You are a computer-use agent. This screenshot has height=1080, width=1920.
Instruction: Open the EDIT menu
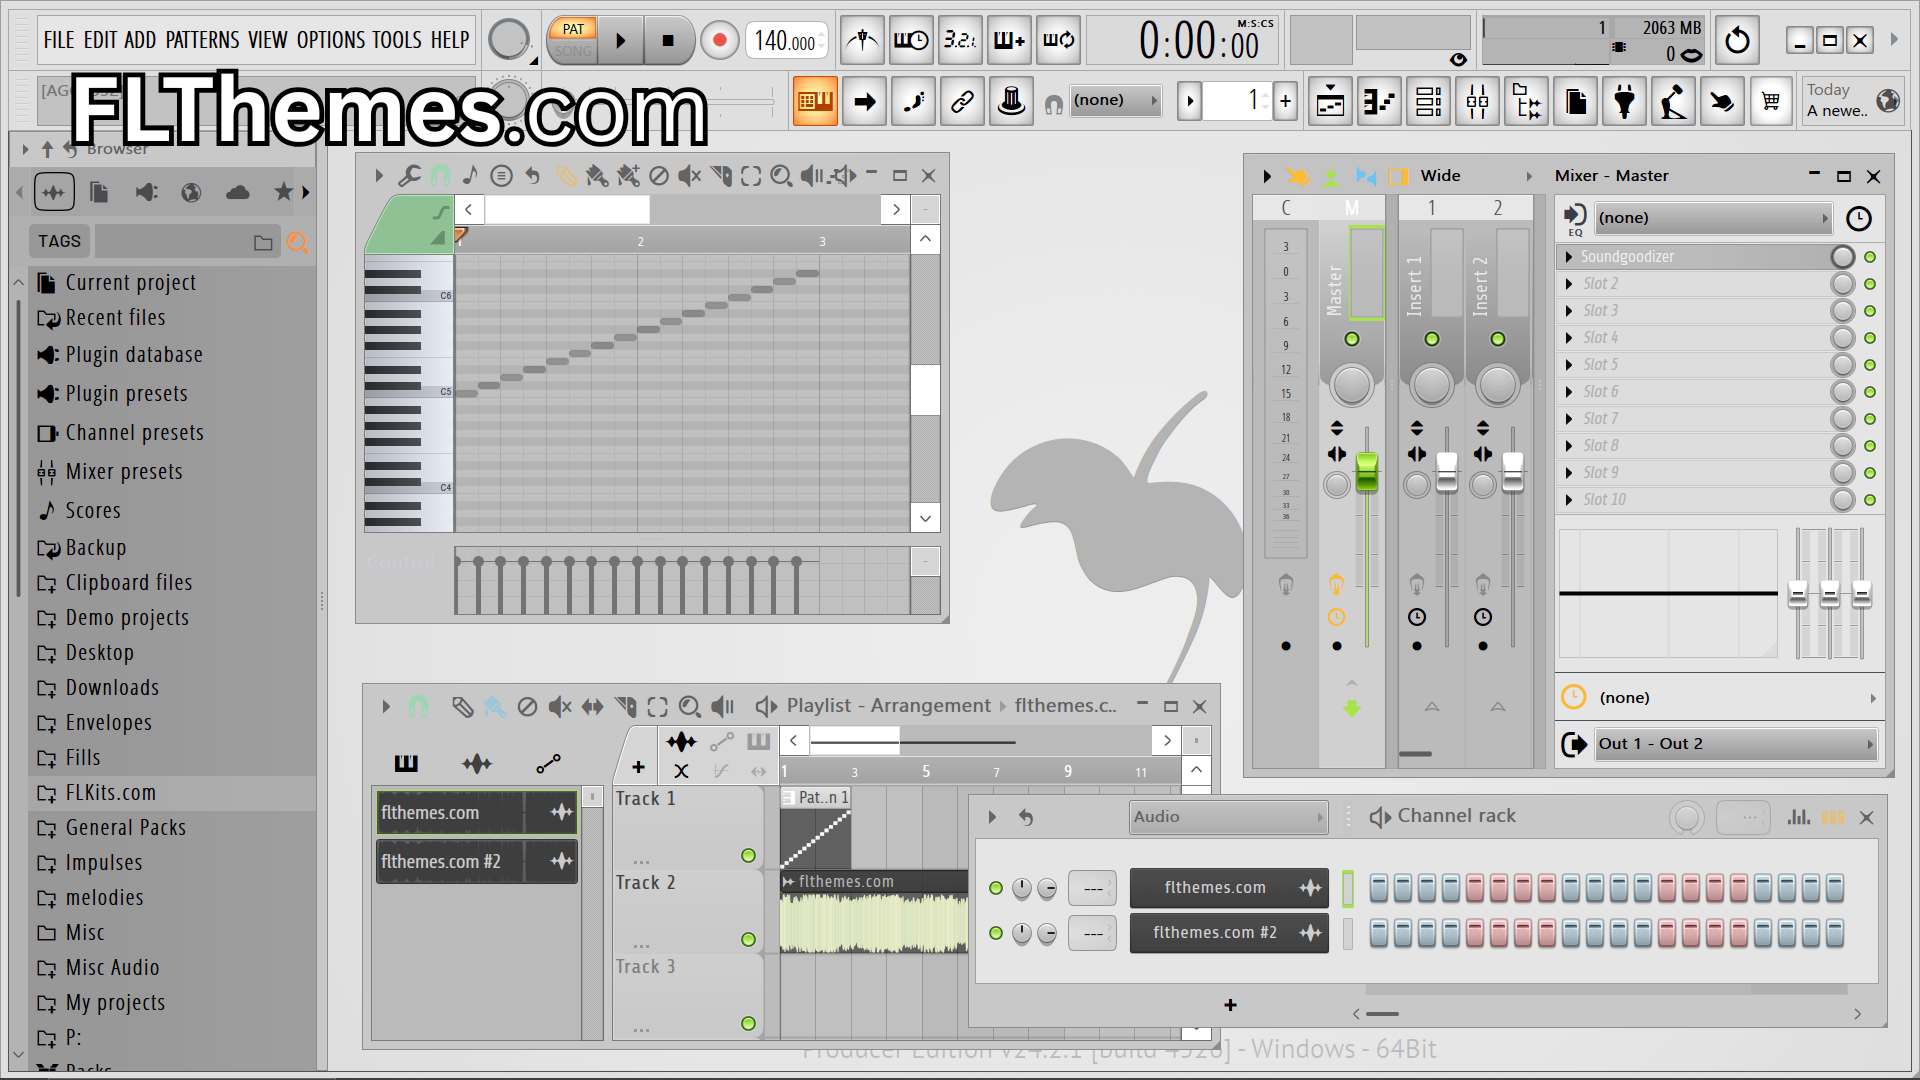click(x=100, y=40)
